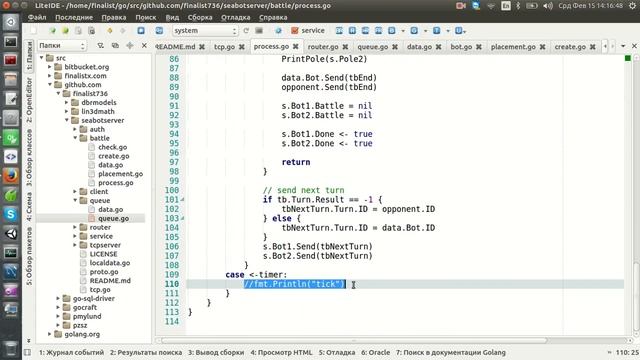Viewport: 640px width, 360px height.
Task: Click the filter icon in folders panel
Action: (x=101, y=46)
